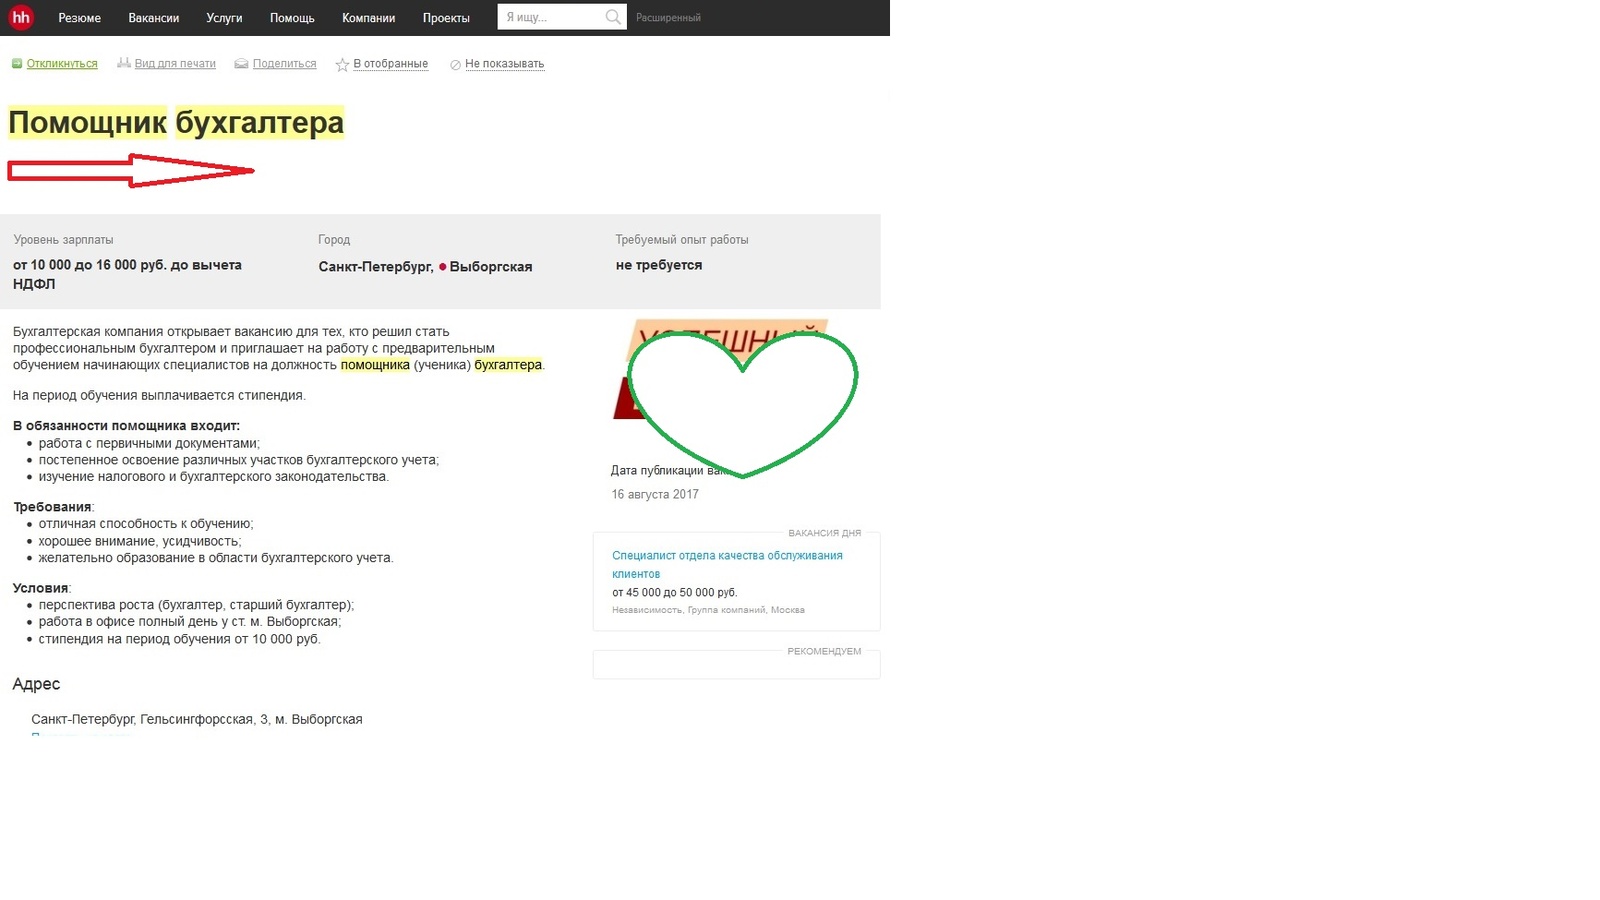Click the 'Уровень зарплаты' label
This screenshot has height=900, width=1600.
63,240
